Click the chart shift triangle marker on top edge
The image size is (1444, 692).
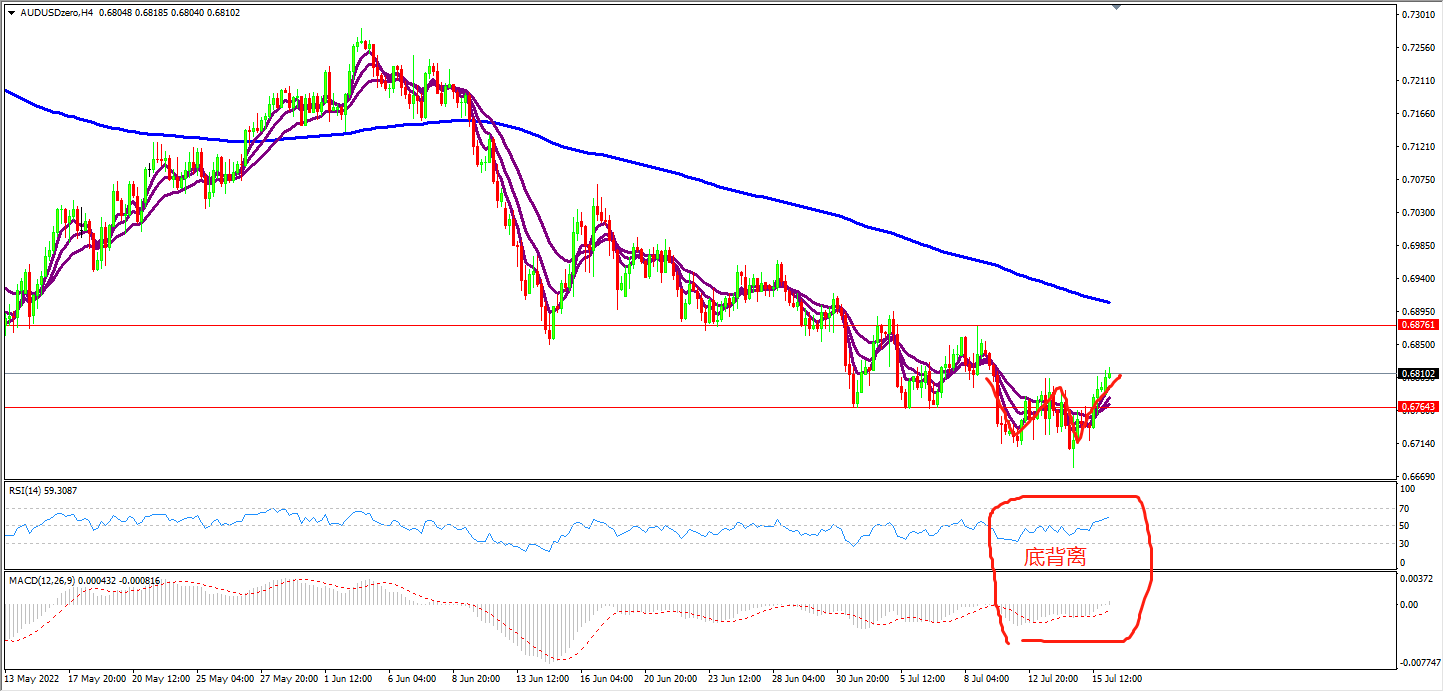(x=1117, y=7)
